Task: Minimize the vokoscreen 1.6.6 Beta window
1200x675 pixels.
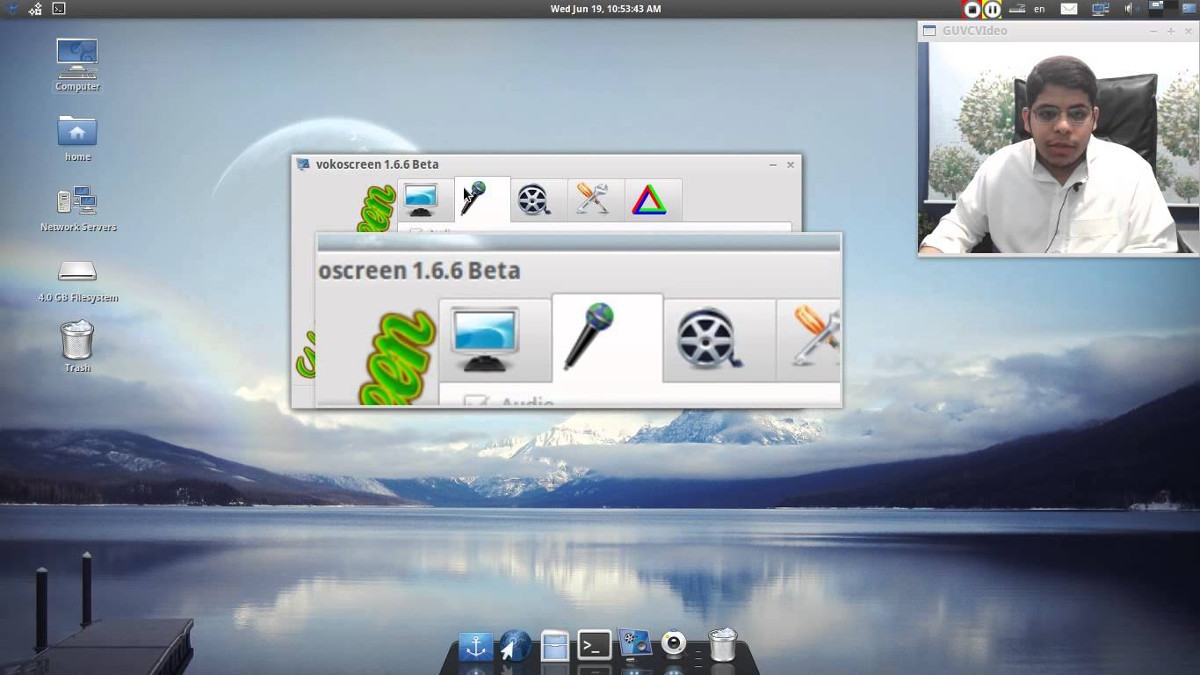Action: 773,165
